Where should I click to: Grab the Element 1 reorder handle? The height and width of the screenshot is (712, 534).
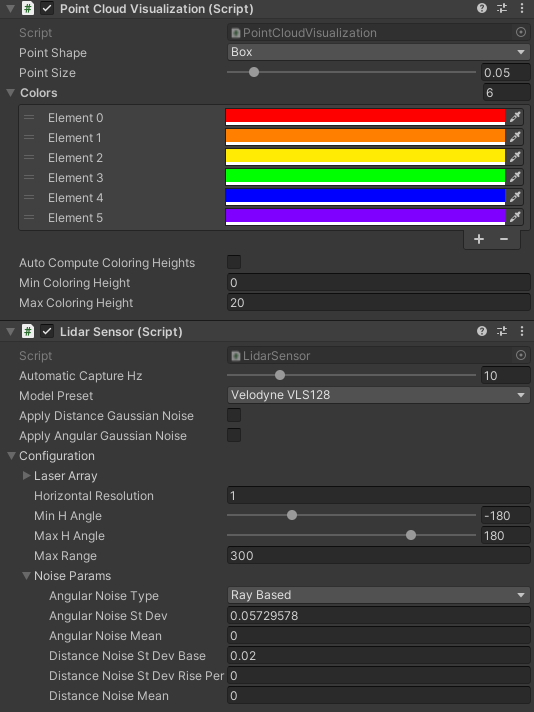coord(29,137)
